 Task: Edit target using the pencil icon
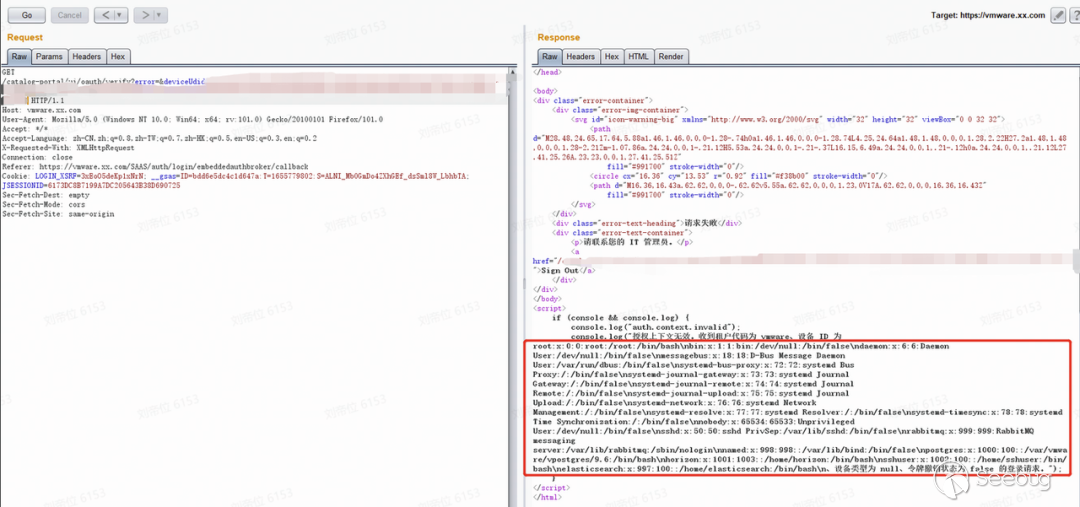[1057, 15]
